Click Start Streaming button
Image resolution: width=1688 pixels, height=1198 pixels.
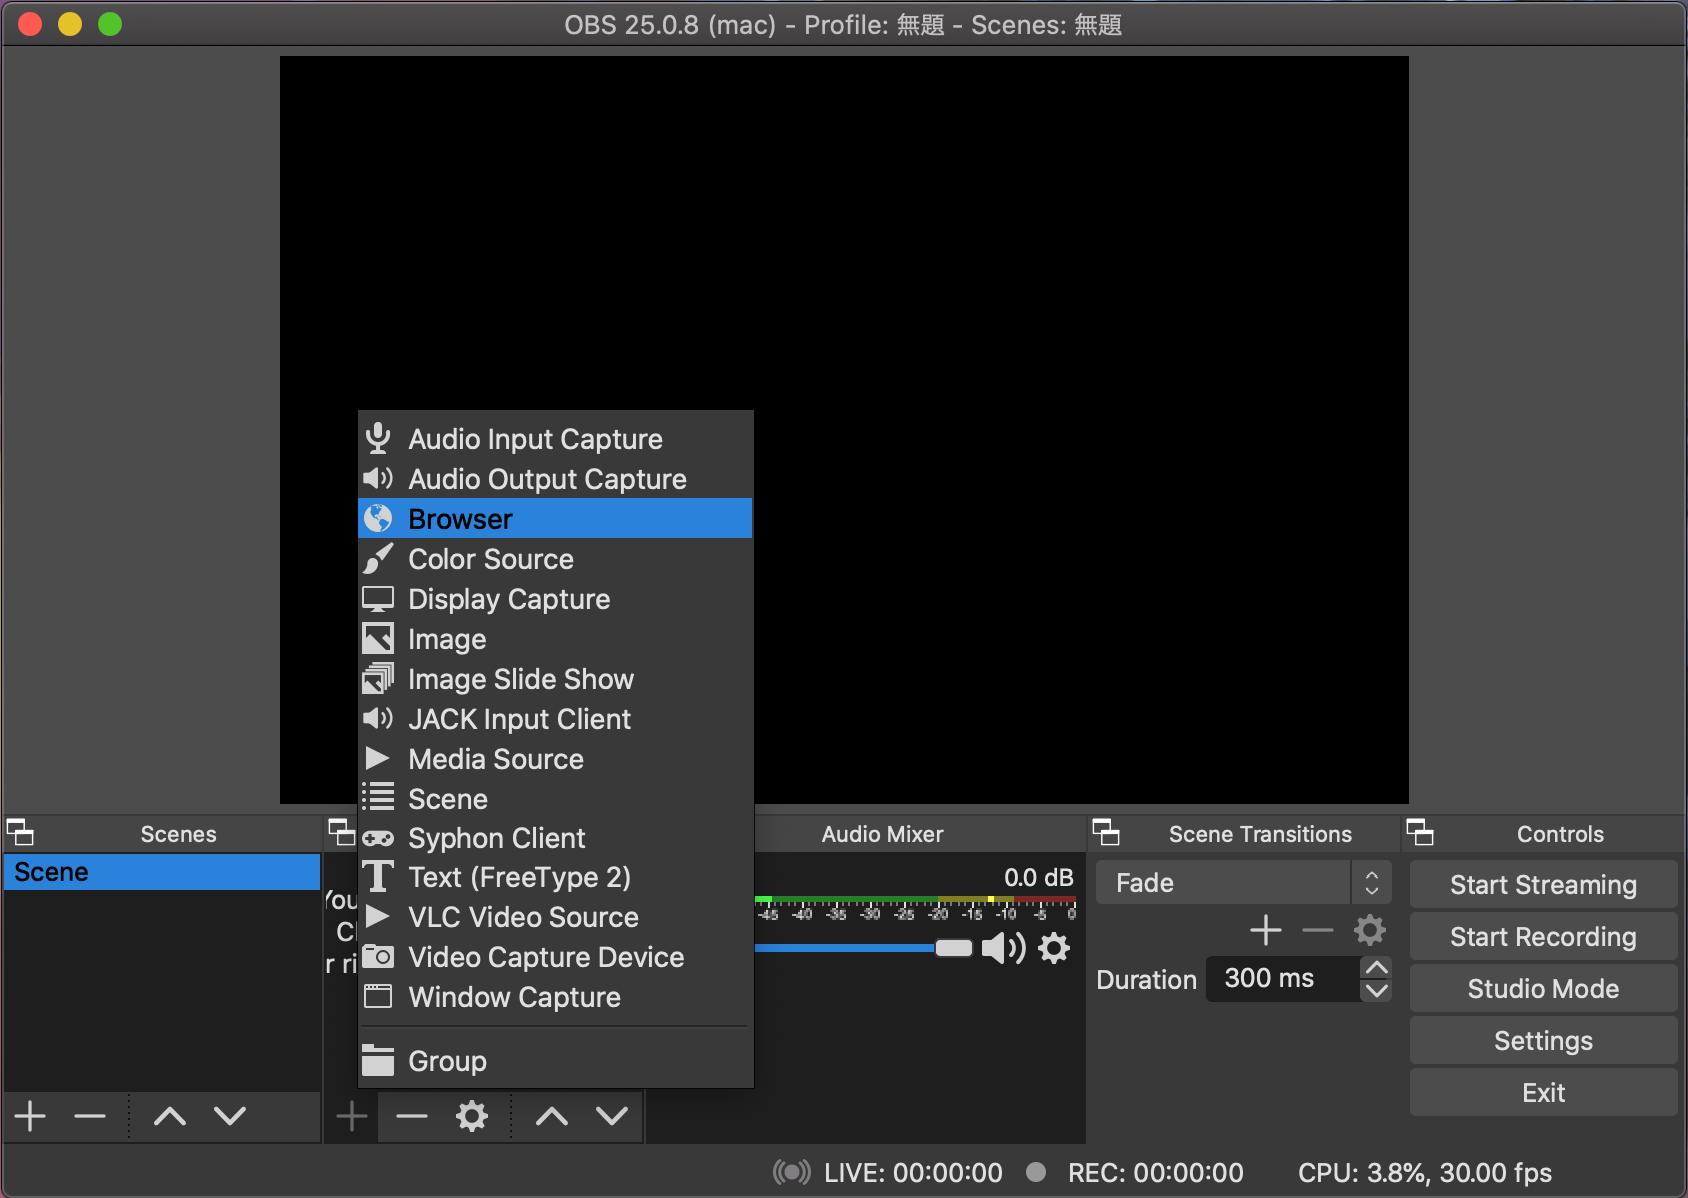click(x=1543, y=885)
